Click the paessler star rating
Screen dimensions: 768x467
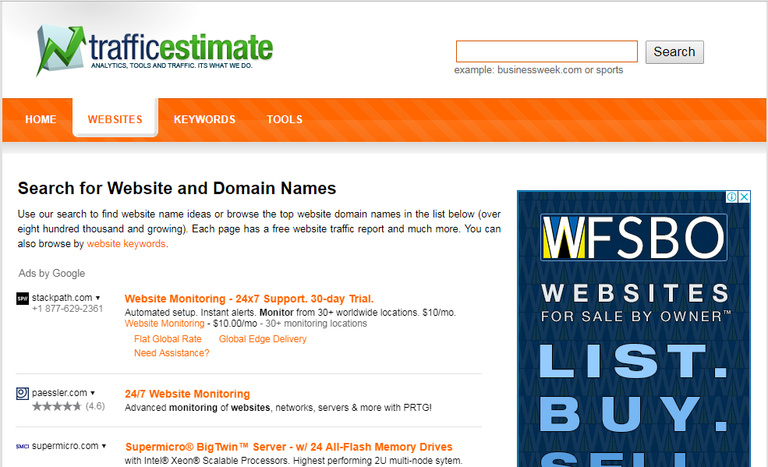55,407
